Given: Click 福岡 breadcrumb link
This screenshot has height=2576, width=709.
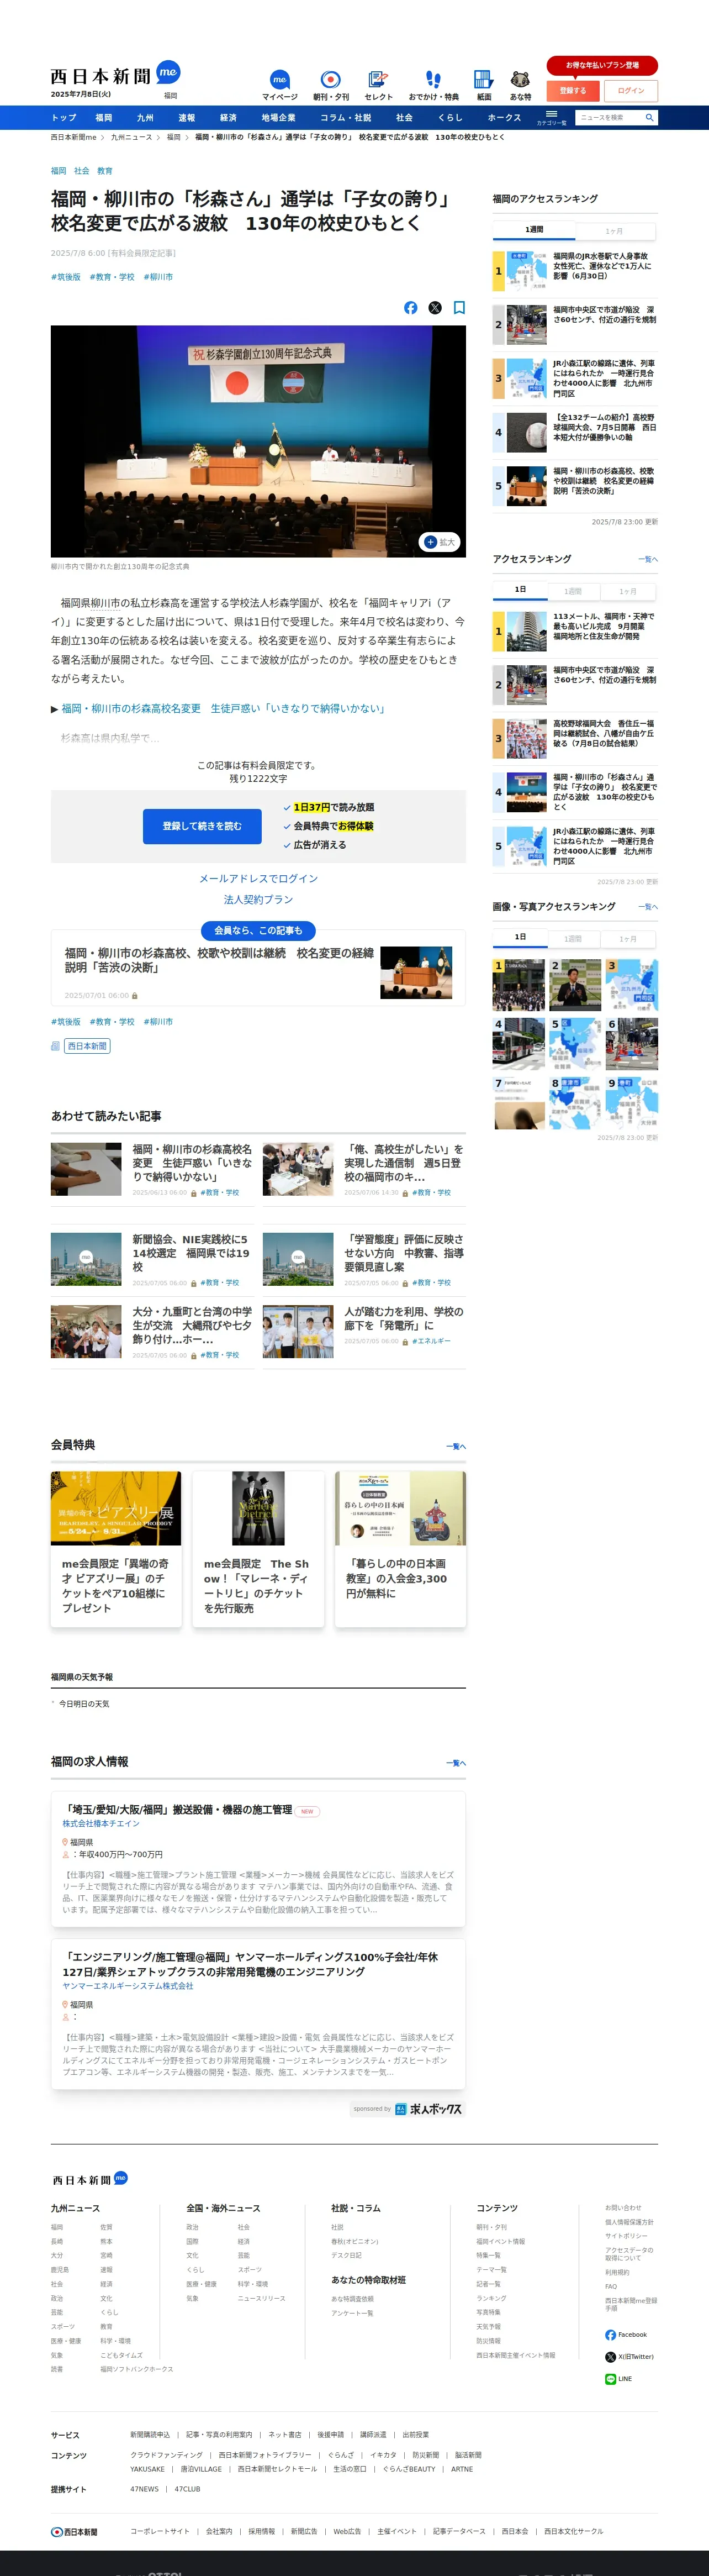Looking at the screenshot, I should [x=174, y=137].
